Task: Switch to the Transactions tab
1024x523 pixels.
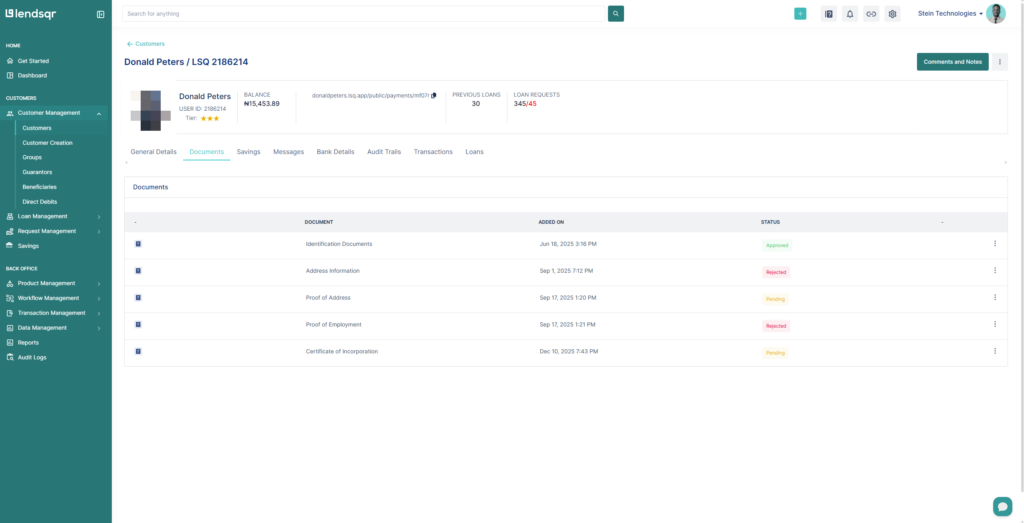Action: pyautogui.click(x=433, y=151)
